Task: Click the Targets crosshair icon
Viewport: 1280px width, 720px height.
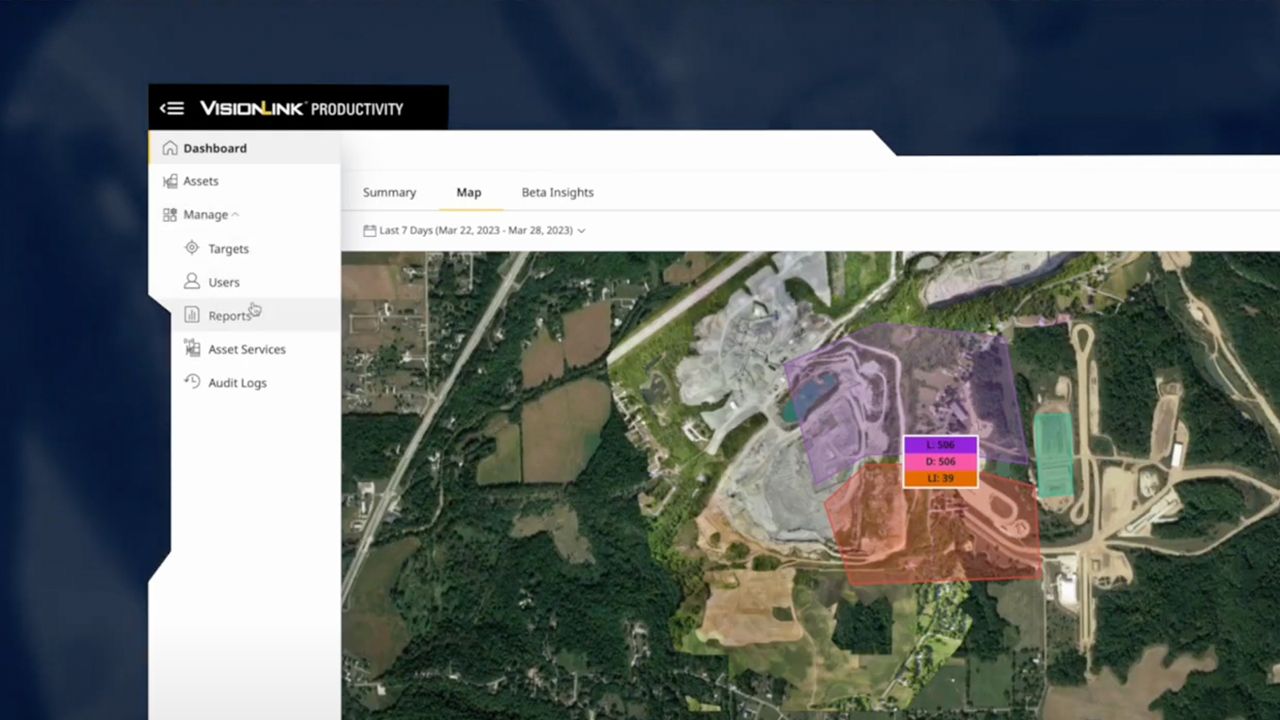Action: (192, 248)
